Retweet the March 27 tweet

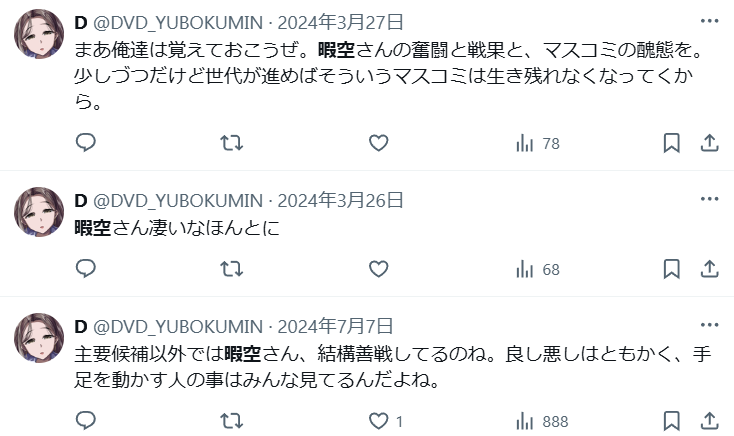click(x=232, y=143)
